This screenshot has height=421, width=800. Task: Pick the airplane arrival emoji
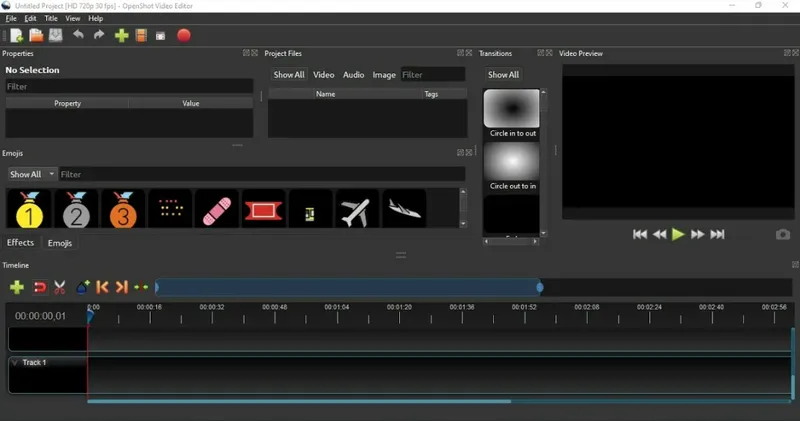[x=404, y=209]
